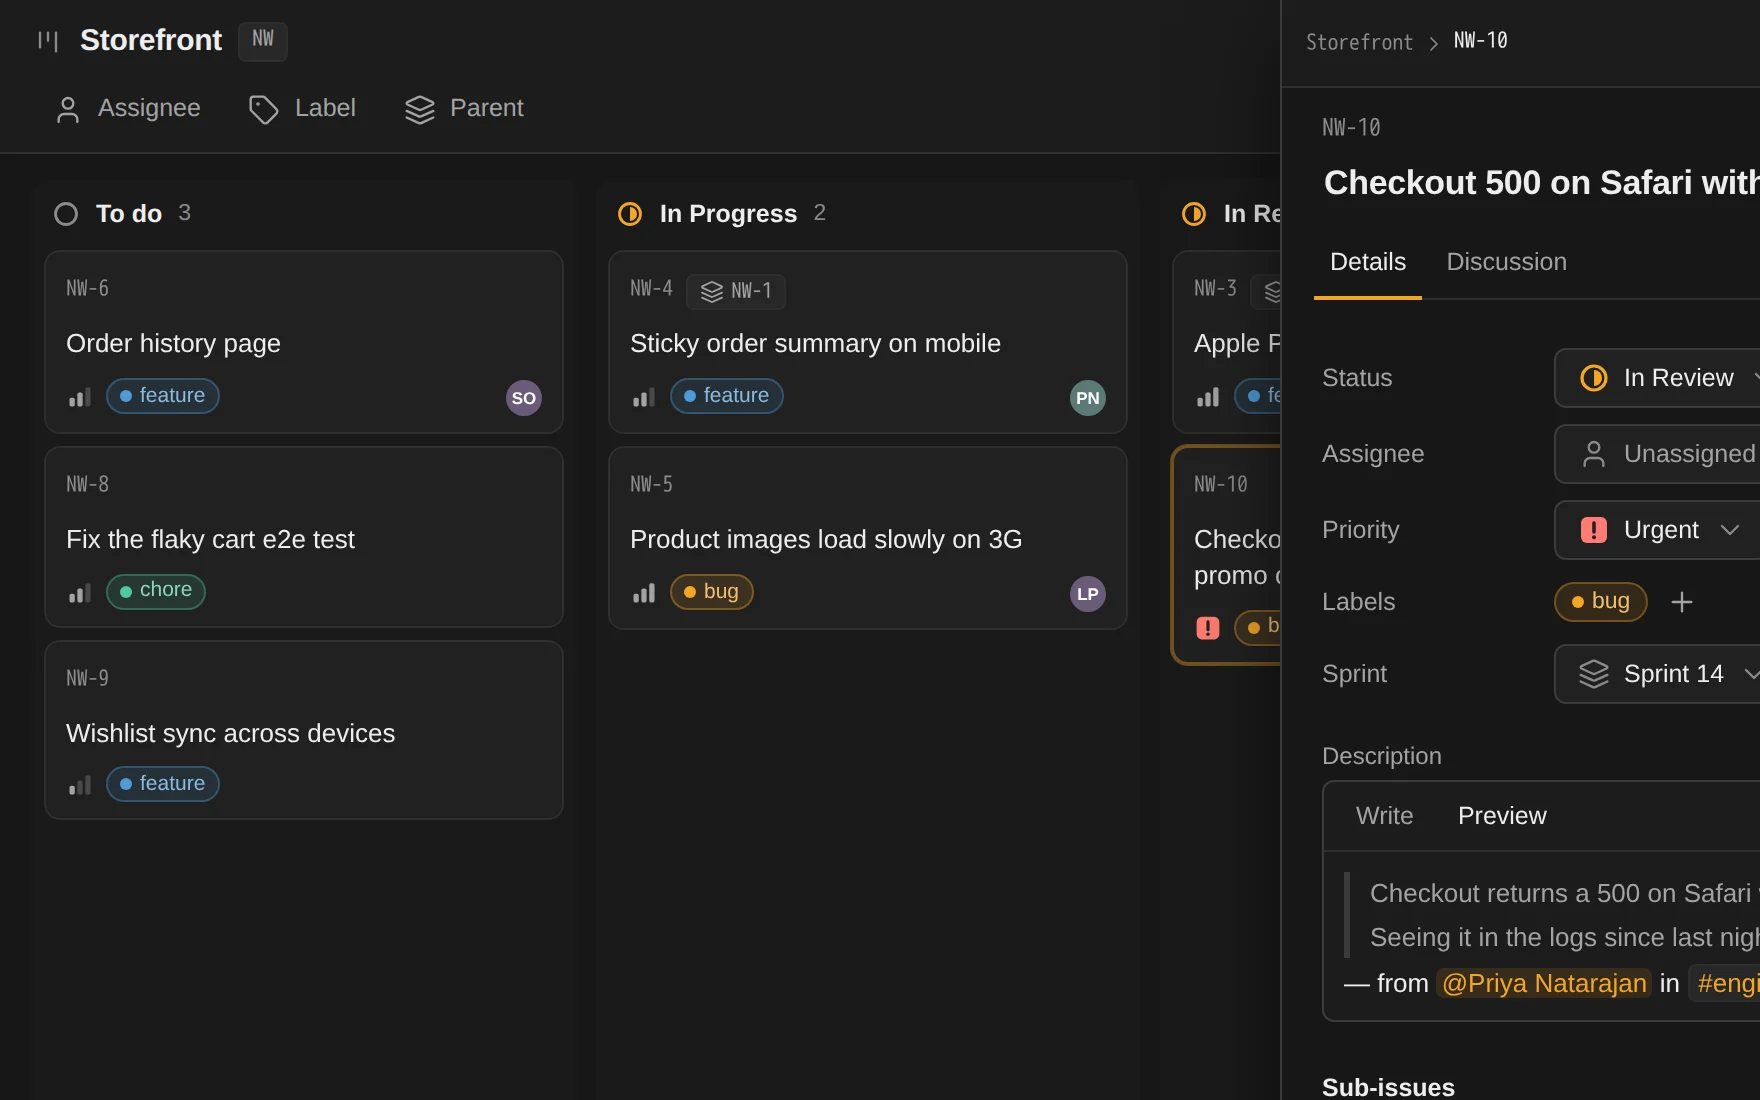The height and width of the screenshot is (1100, 1760).
Task: Open the NW-9 Wishlist sync across devices card
Action: 304,730
